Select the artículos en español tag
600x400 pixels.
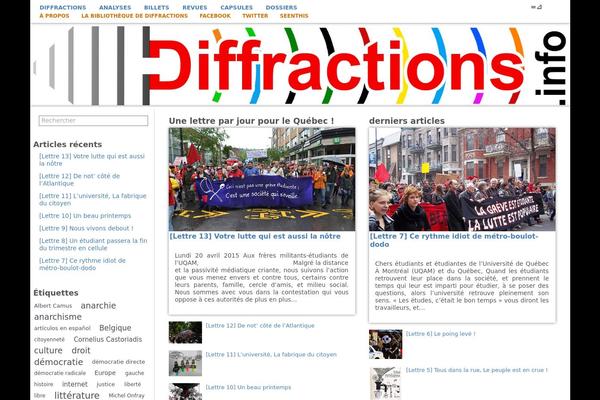coord(62,328)
